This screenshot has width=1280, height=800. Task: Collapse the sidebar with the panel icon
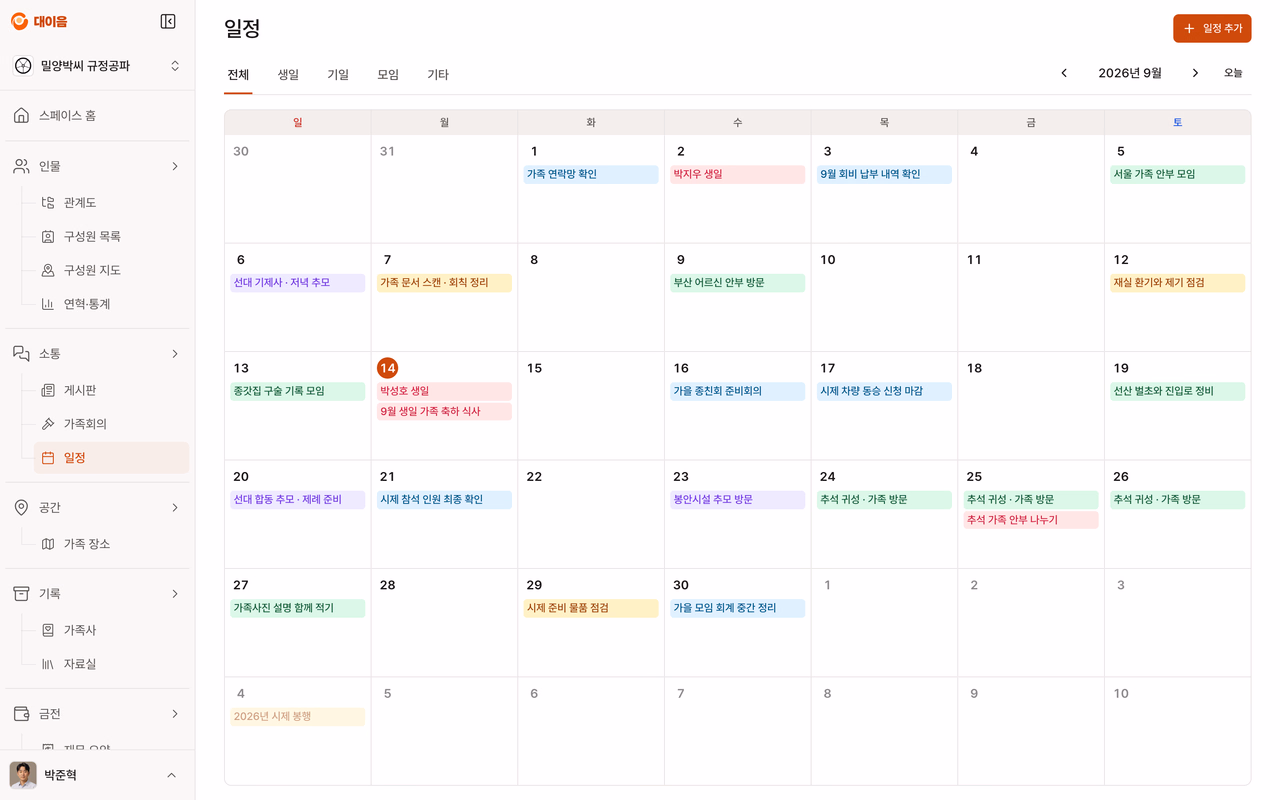(x=168, y=22)
